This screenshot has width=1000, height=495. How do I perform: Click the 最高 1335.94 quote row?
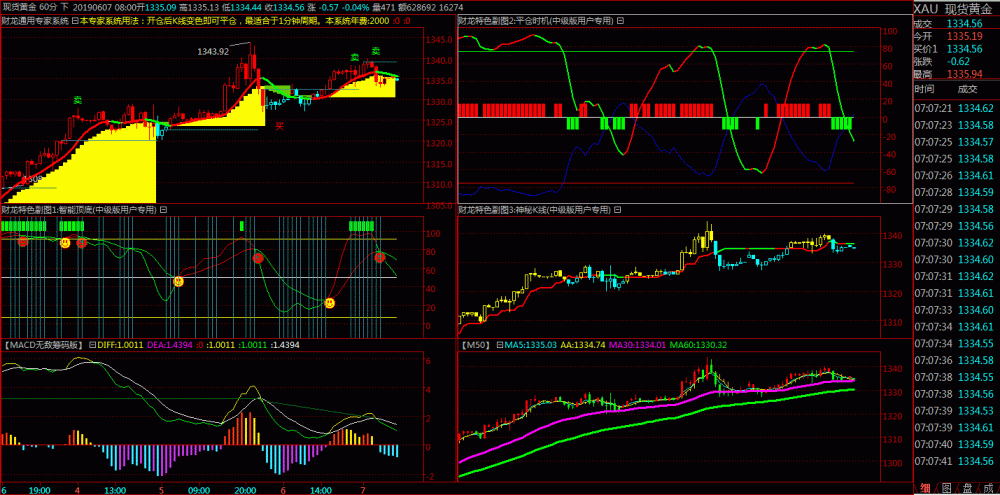pos(957,74)
